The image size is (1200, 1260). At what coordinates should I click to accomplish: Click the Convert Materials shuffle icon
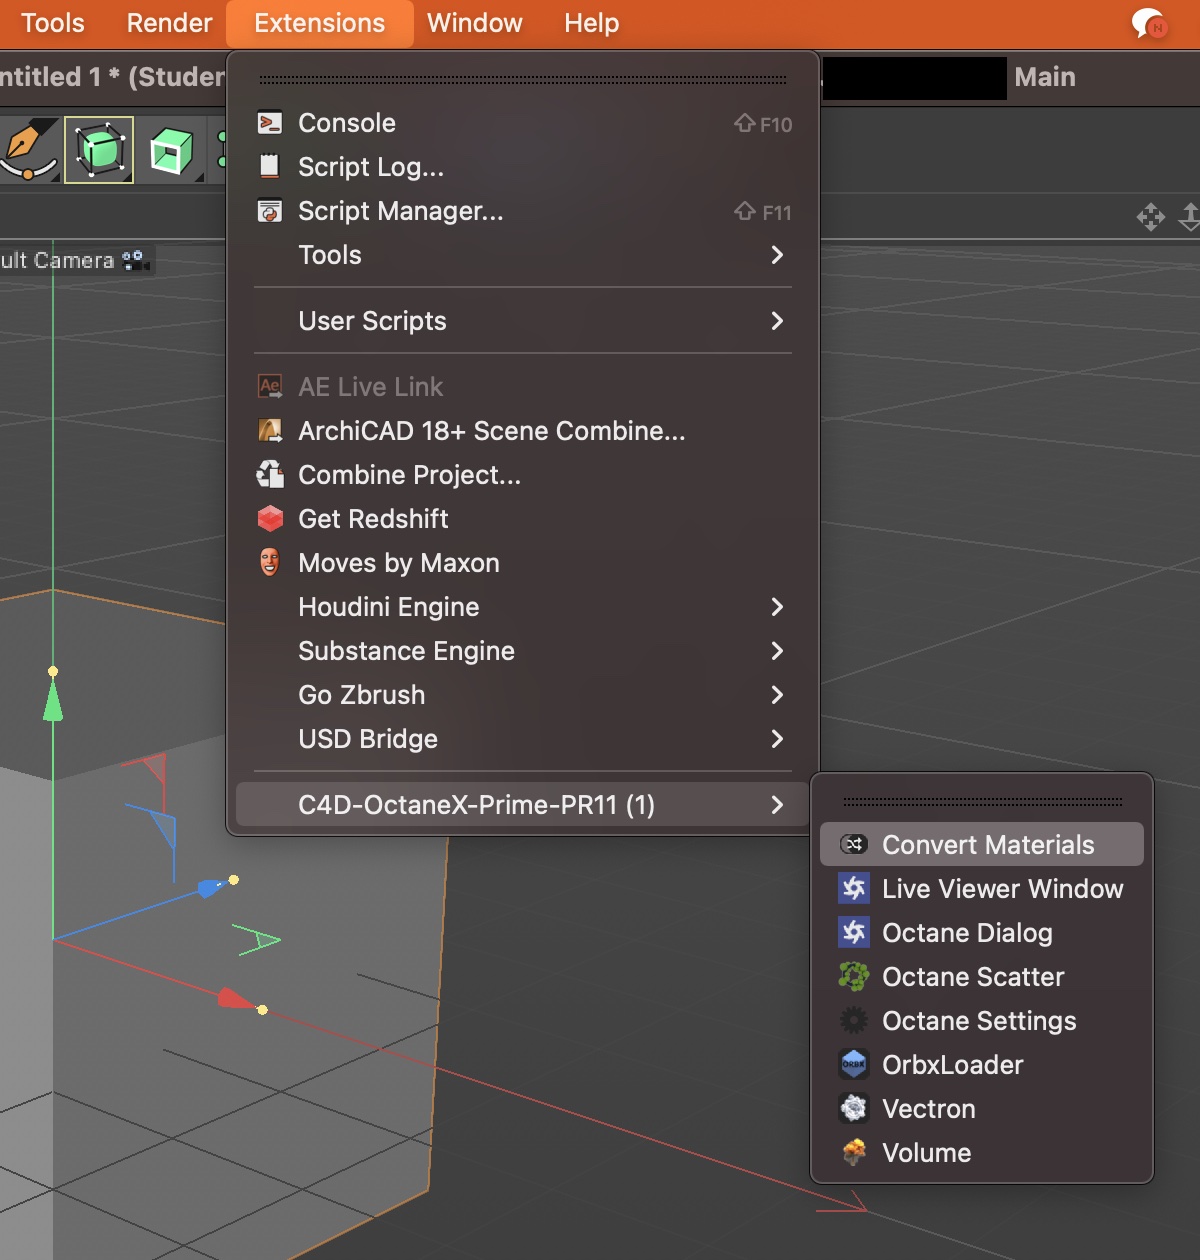[854, 844]
